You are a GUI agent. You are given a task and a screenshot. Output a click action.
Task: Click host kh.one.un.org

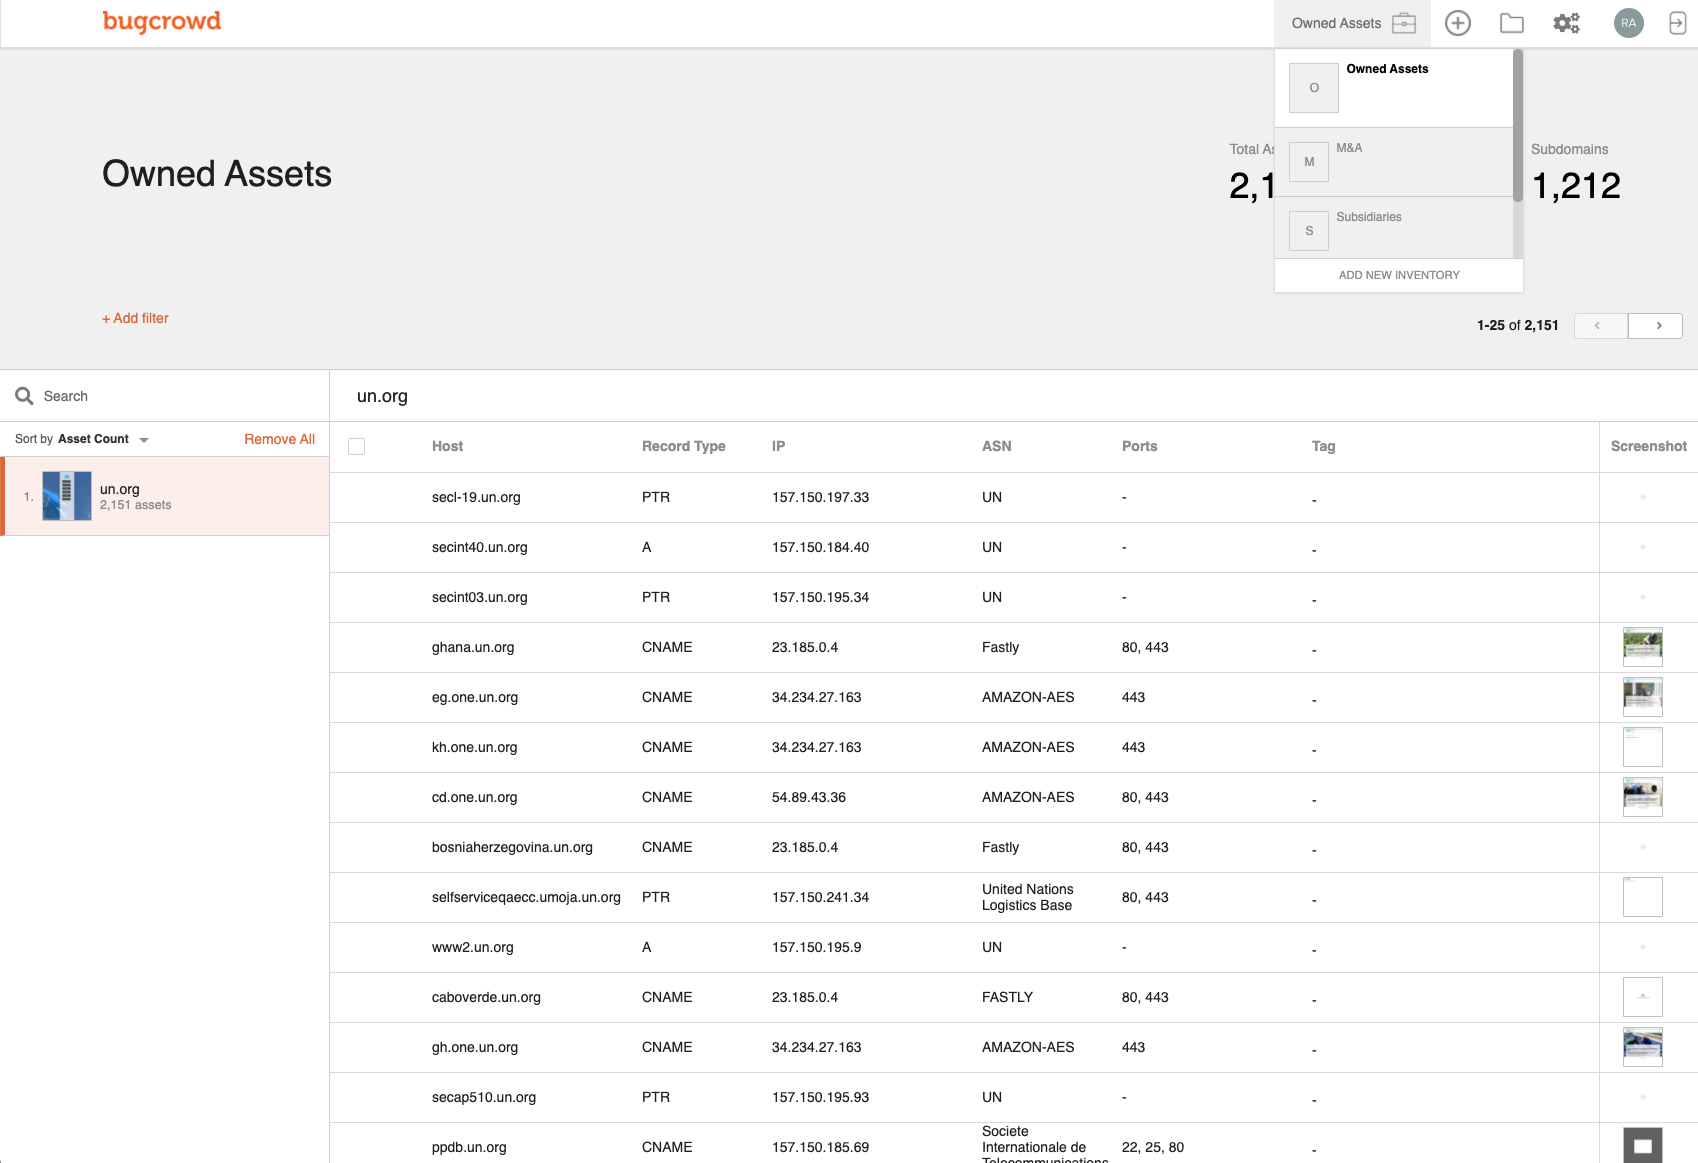(474, 747)
